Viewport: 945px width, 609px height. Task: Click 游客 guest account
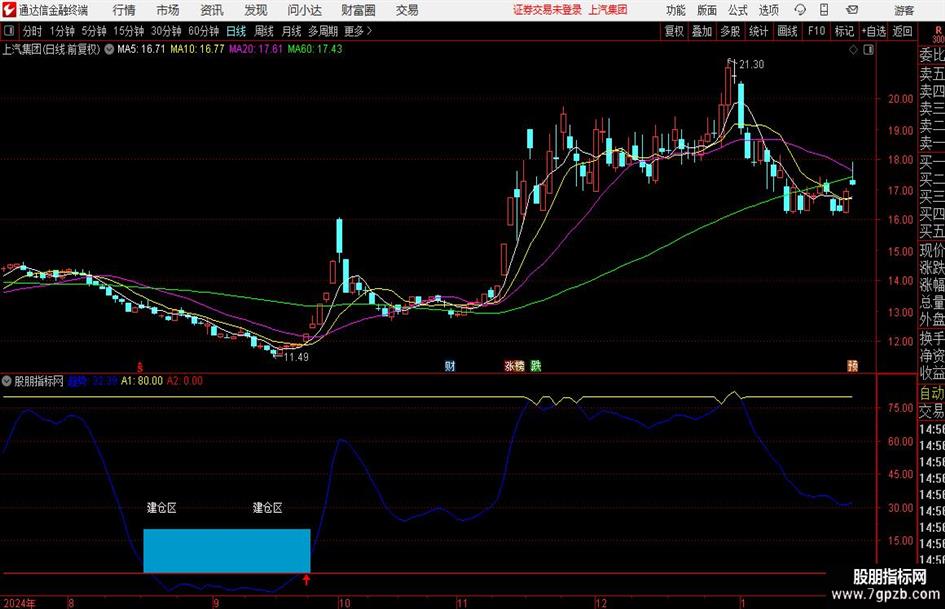click(x=904, y=10)
